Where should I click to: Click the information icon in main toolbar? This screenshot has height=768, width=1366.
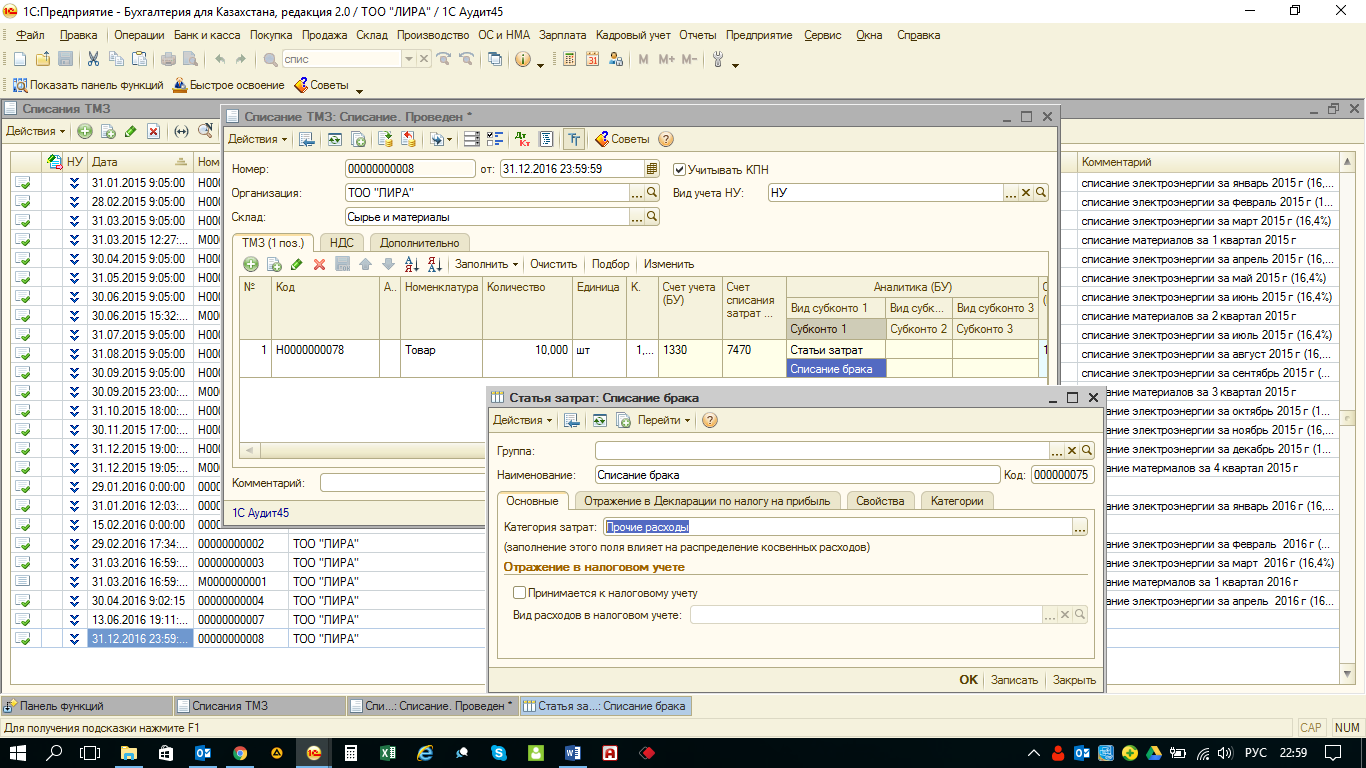click(523, 59)
